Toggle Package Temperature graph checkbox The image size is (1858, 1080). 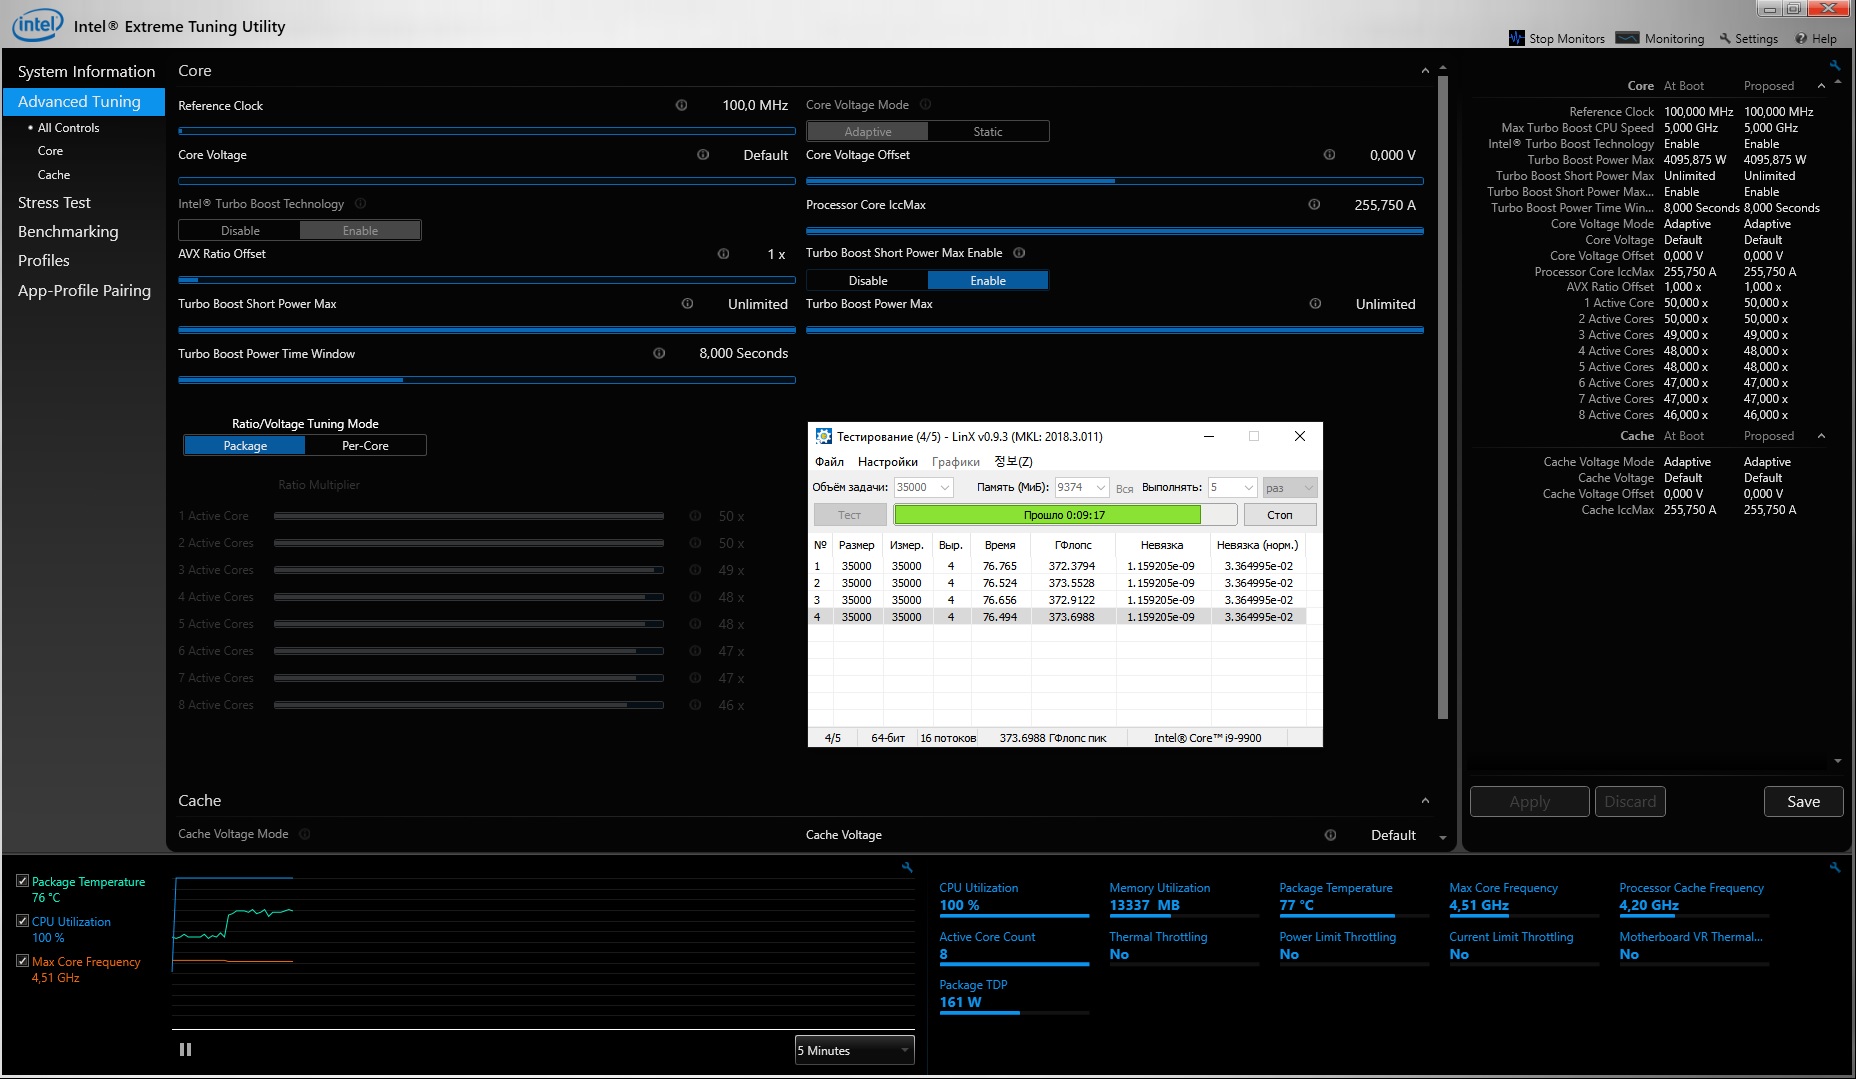click(x=22, y=881)
